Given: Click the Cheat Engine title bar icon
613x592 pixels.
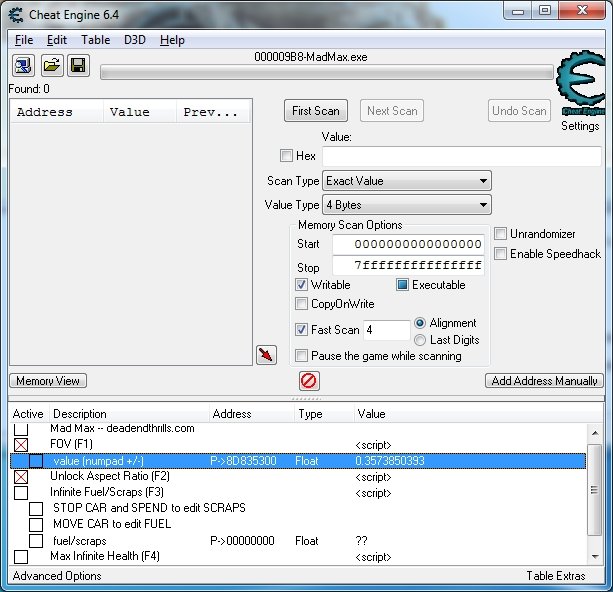Looking at the screenshot, I should 16,15.
